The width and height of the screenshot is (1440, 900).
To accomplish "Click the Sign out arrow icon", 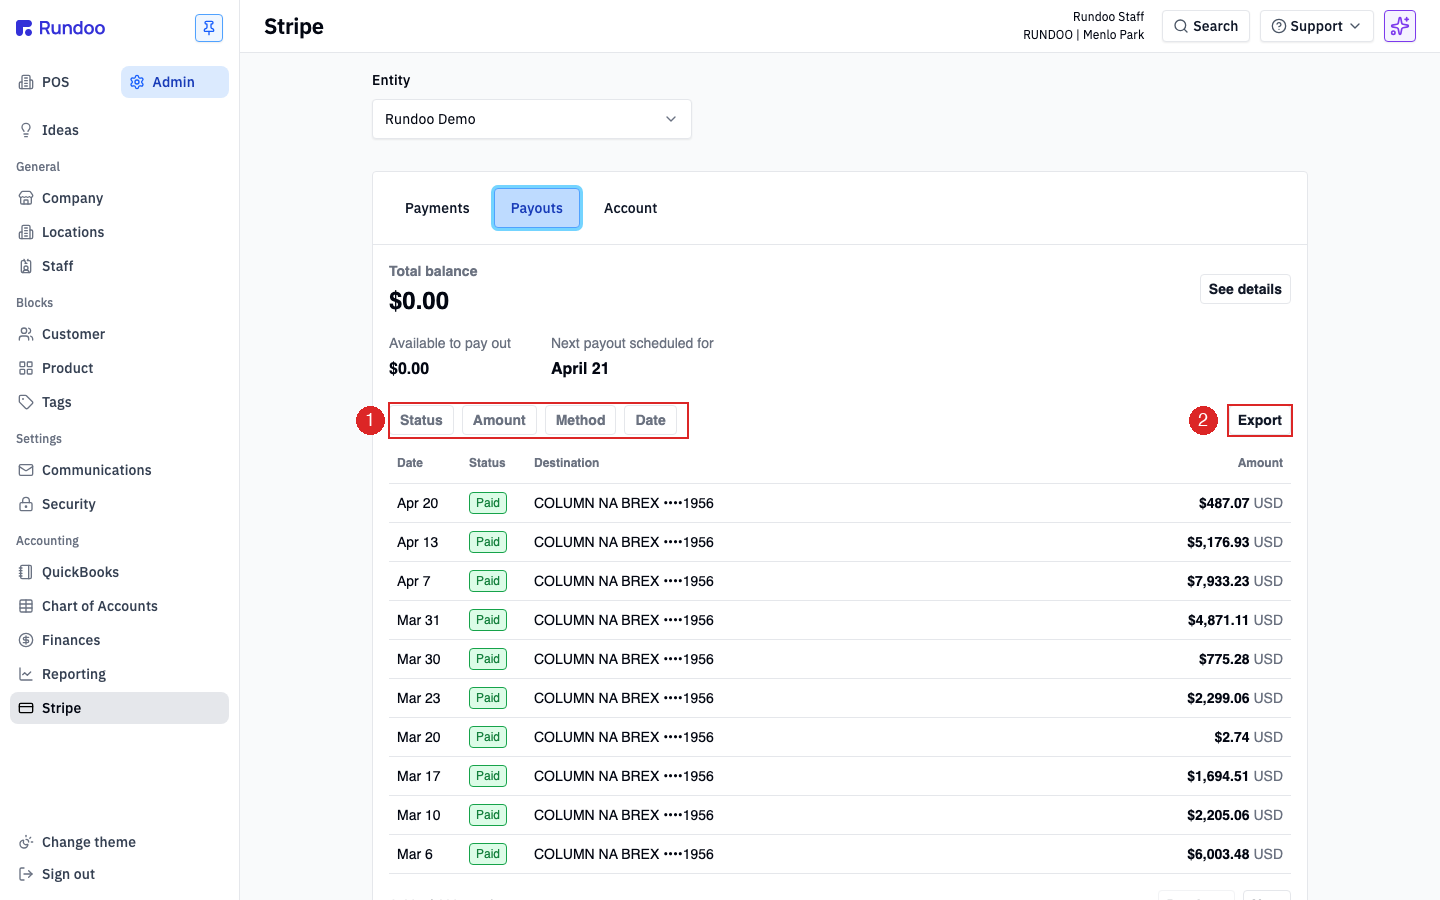I will pos(26,874).
